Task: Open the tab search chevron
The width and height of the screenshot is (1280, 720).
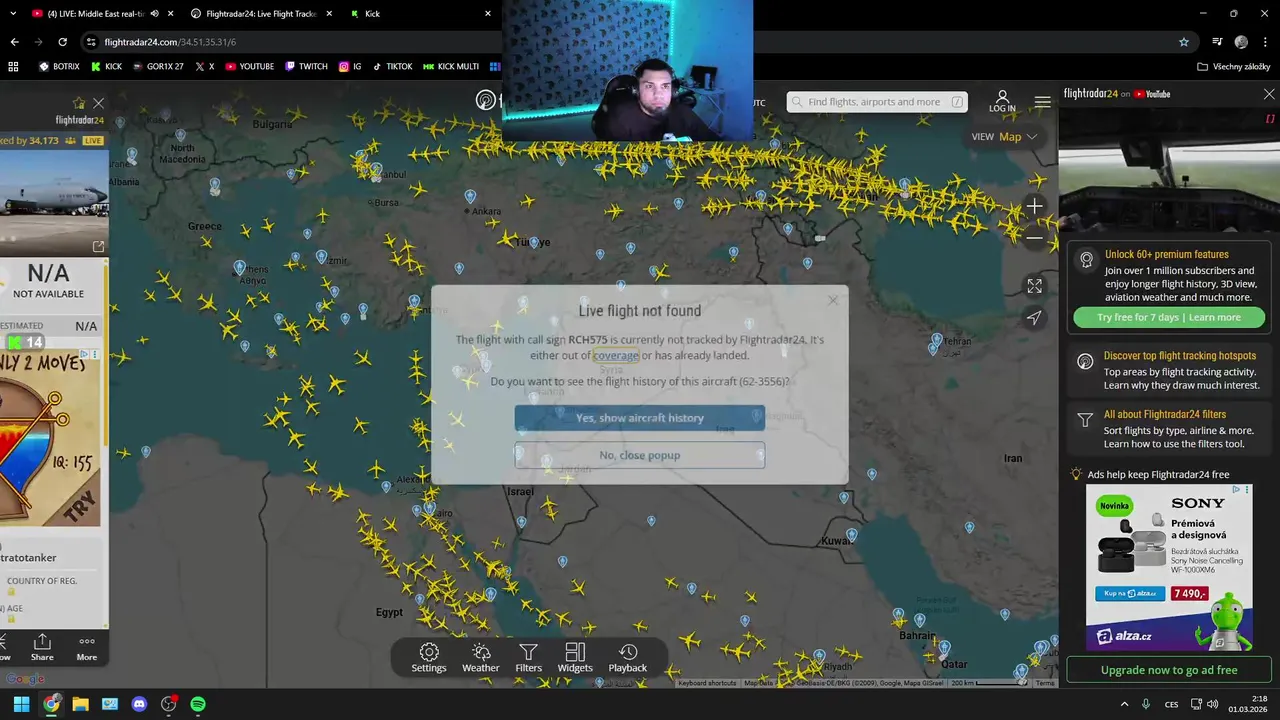Action: click(x=13, y=14)
